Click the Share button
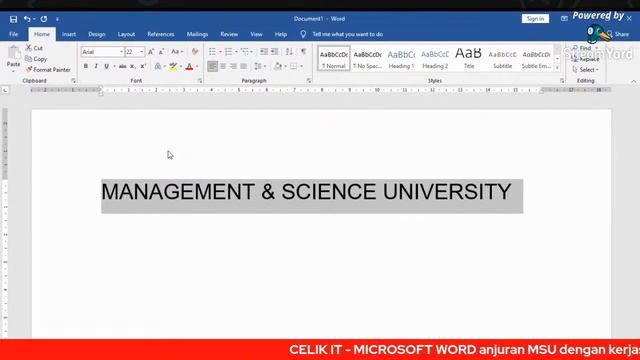This screenshot has height=360, width=640. point(618,34)
